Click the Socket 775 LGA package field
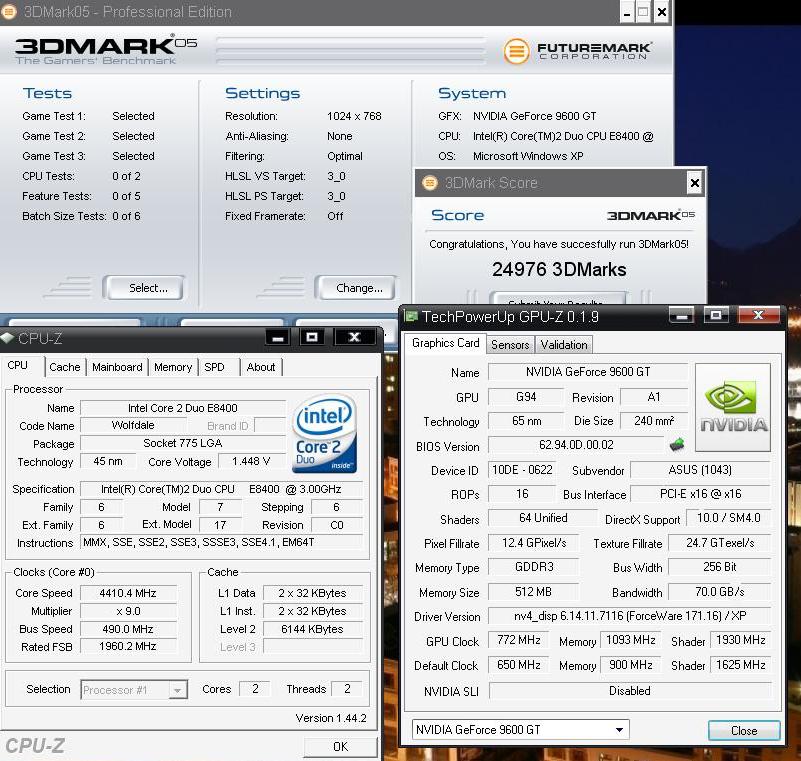Screen dimensions: 801x761 pyautogui.click(x=183, y=443)
